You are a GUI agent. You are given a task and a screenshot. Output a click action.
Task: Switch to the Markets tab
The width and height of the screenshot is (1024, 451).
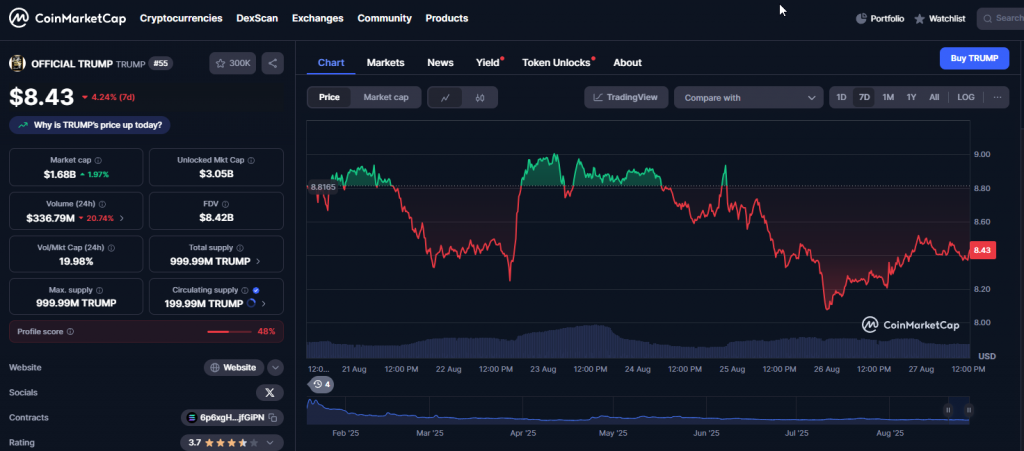point(385,63)
